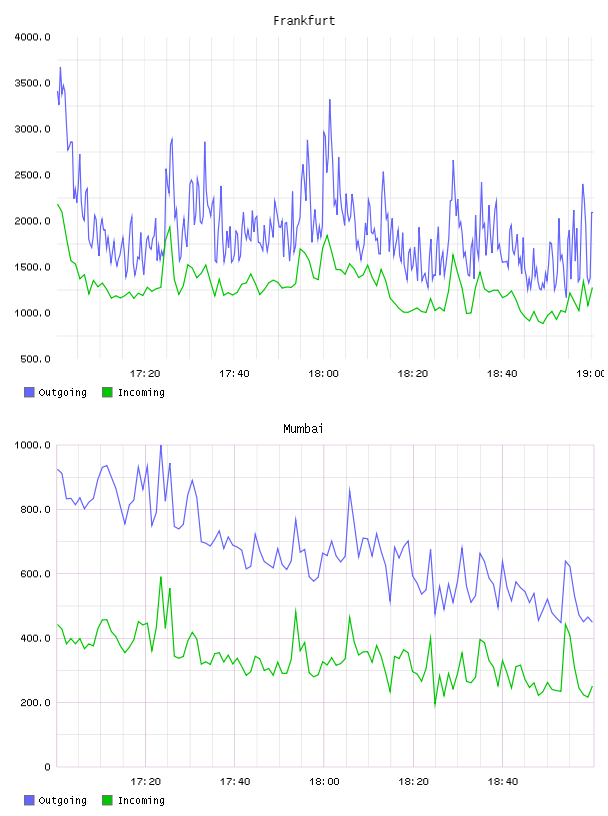Image resolution: width=608 pixels, height=816 pixels.
Task: Click the 2500.0 axis label on Frankfurt
Action: coord(32,175)
